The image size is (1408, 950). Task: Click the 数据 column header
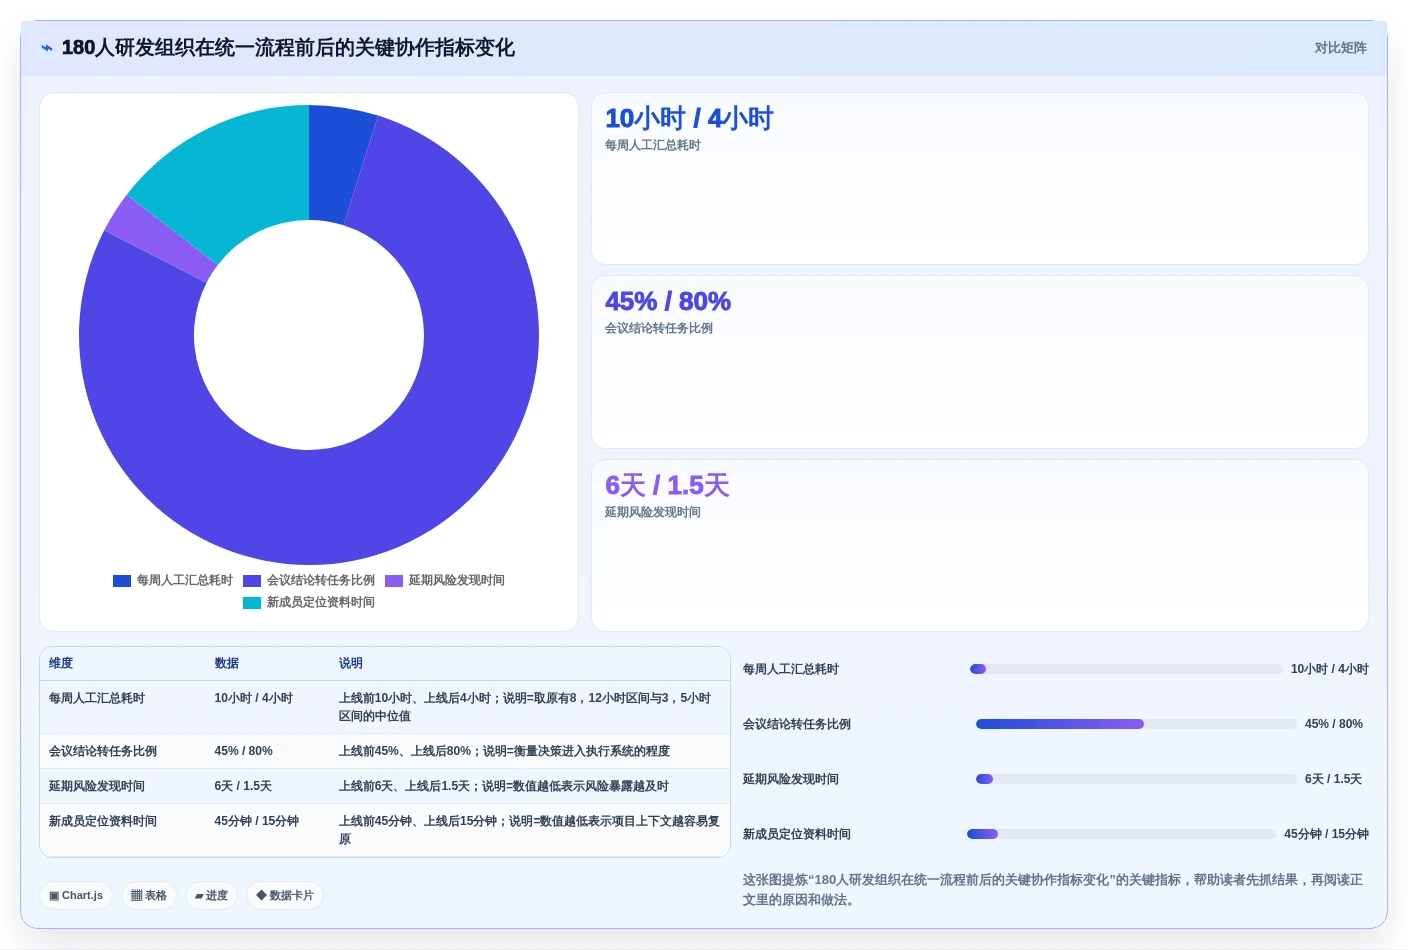pos(227,664)
